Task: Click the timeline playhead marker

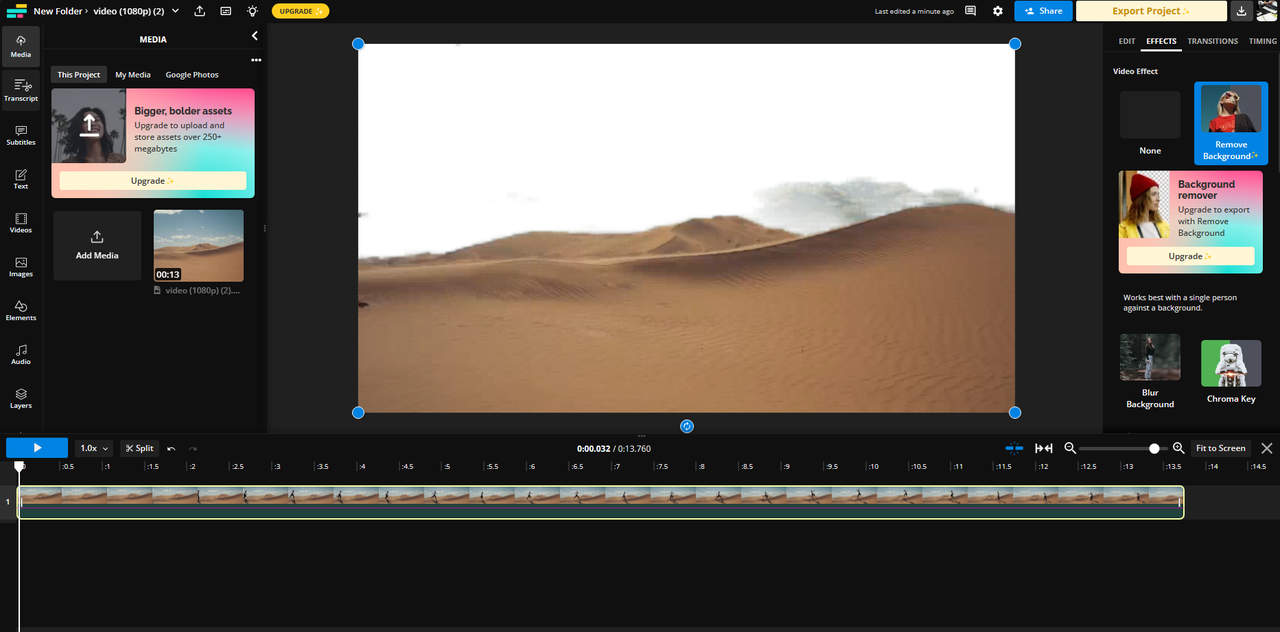Action: point(19,466)
